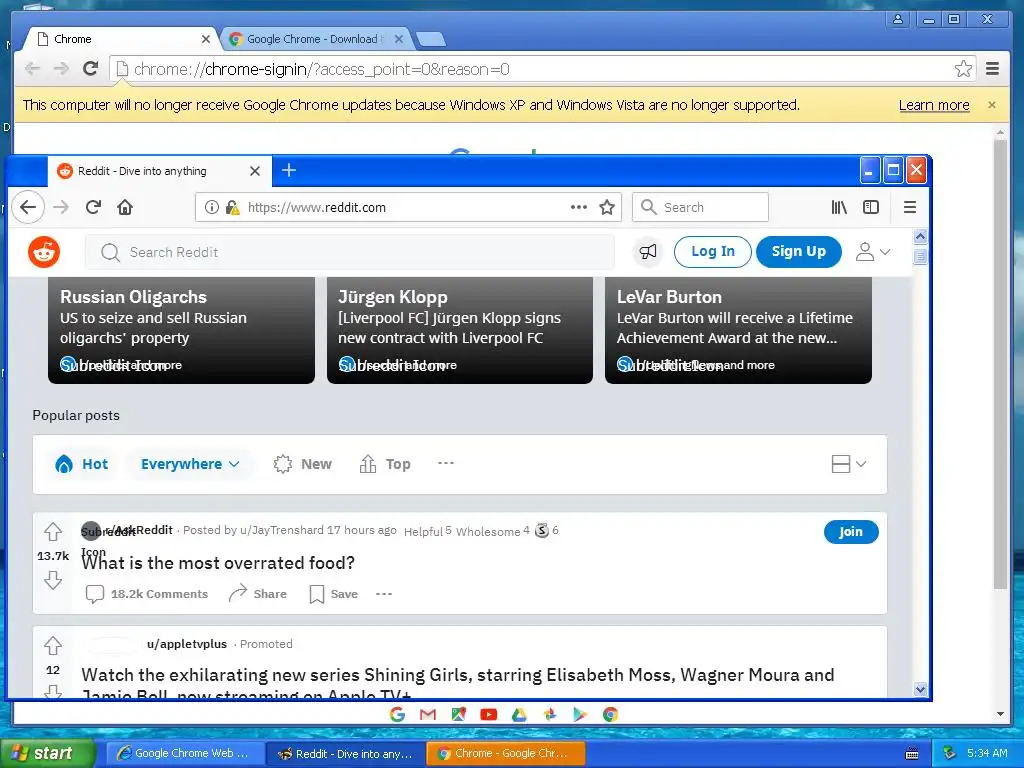This screenshot has width=1024, height=768.
Task: Open the Firefox library icon
Action: coord(839,208)
